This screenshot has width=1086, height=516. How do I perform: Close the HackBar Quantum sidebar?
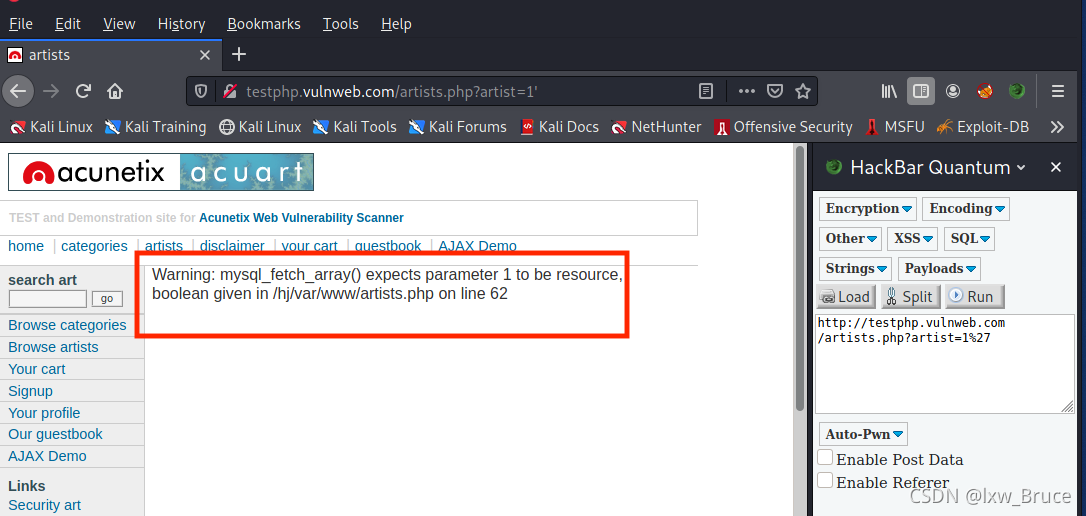click(1056, 167)
